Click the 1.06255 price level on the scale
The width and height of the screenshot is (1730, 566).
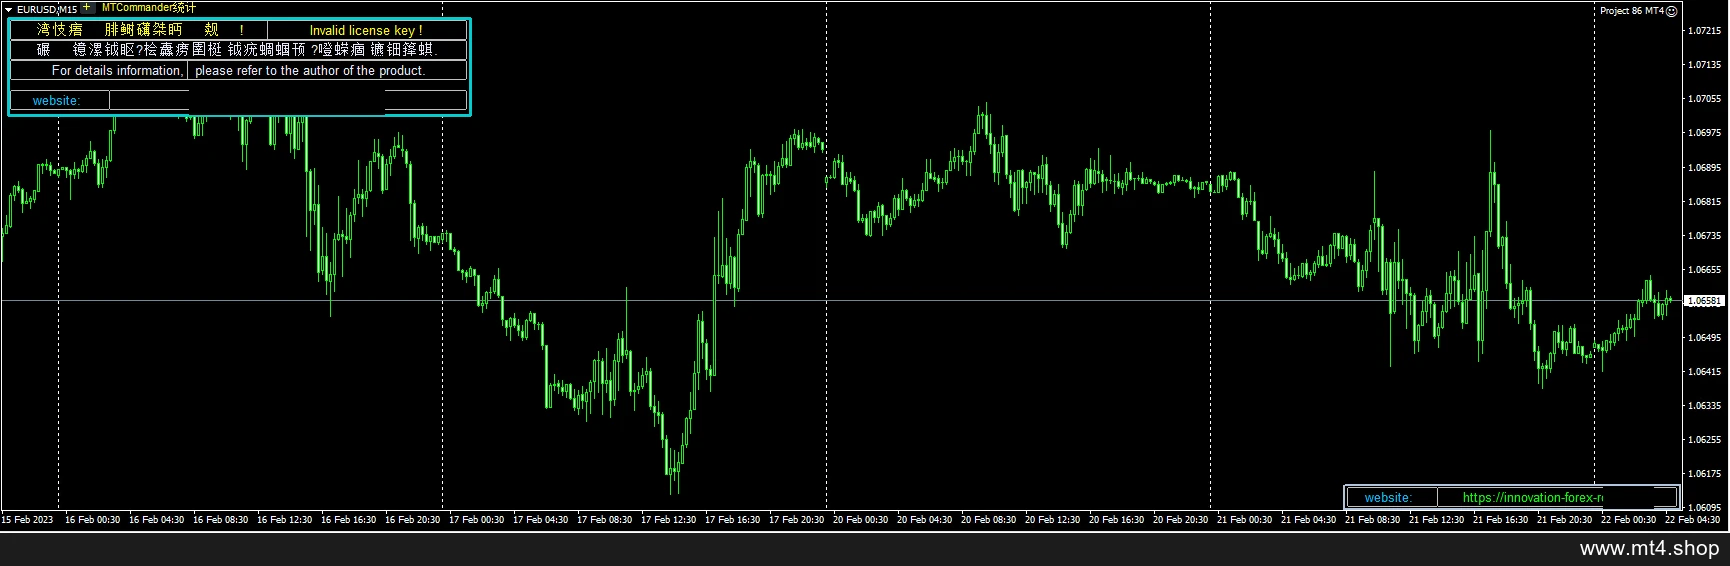point(1704,440)
